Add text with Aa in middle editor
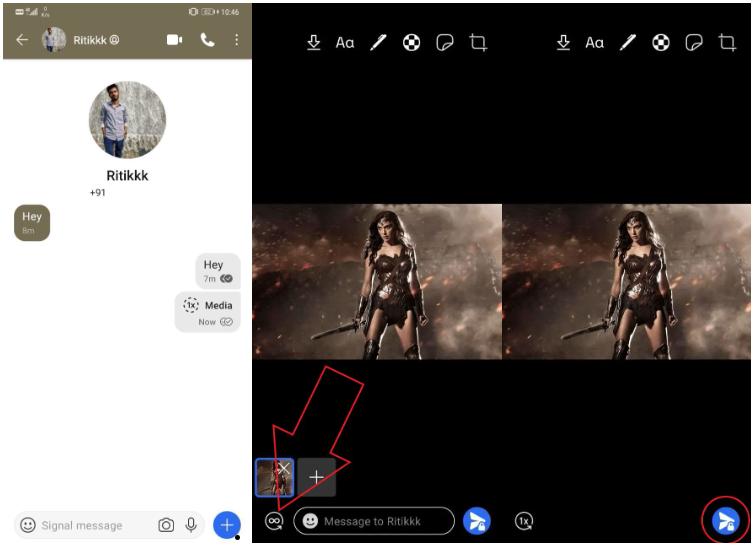 coord(345,43)
